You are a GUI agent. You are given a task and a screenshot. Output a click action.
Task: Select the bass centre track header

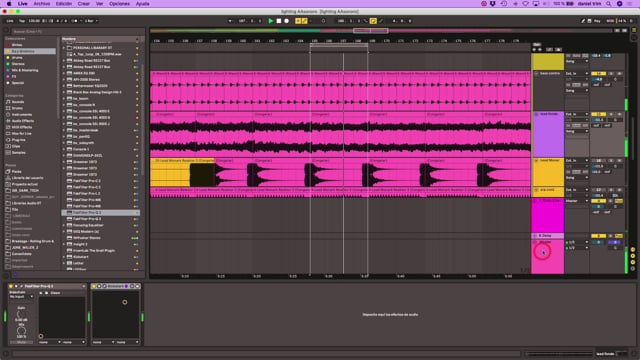pos(548,90)
